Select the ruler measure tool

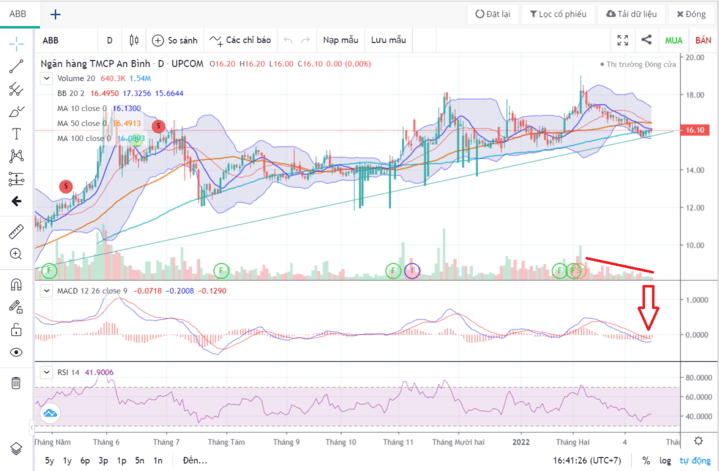tap(16, 232)
